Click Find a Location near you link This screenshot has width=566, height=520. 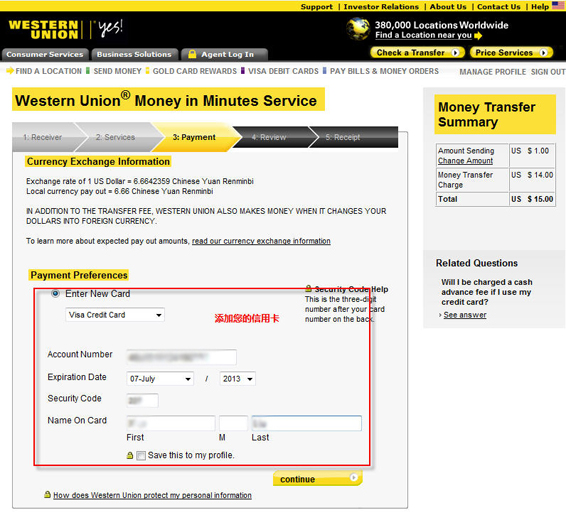click(423, 35)
